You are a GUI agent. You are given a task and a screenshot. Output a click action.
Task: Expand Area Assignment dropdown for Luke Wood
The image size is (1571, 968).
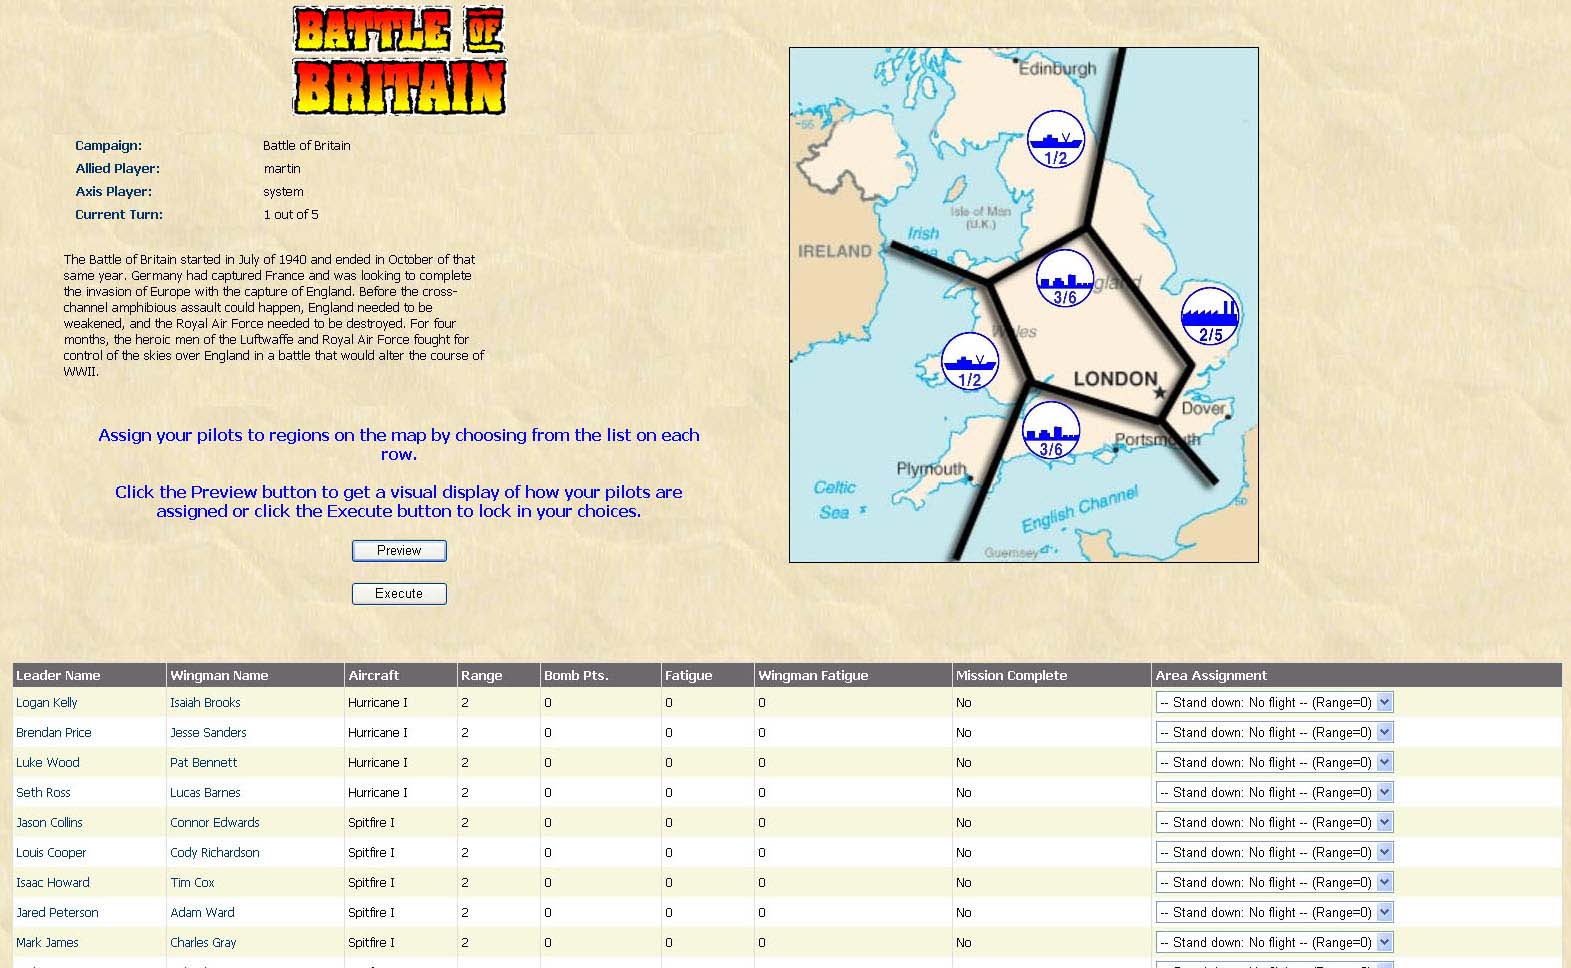(x=1274, y=763)
